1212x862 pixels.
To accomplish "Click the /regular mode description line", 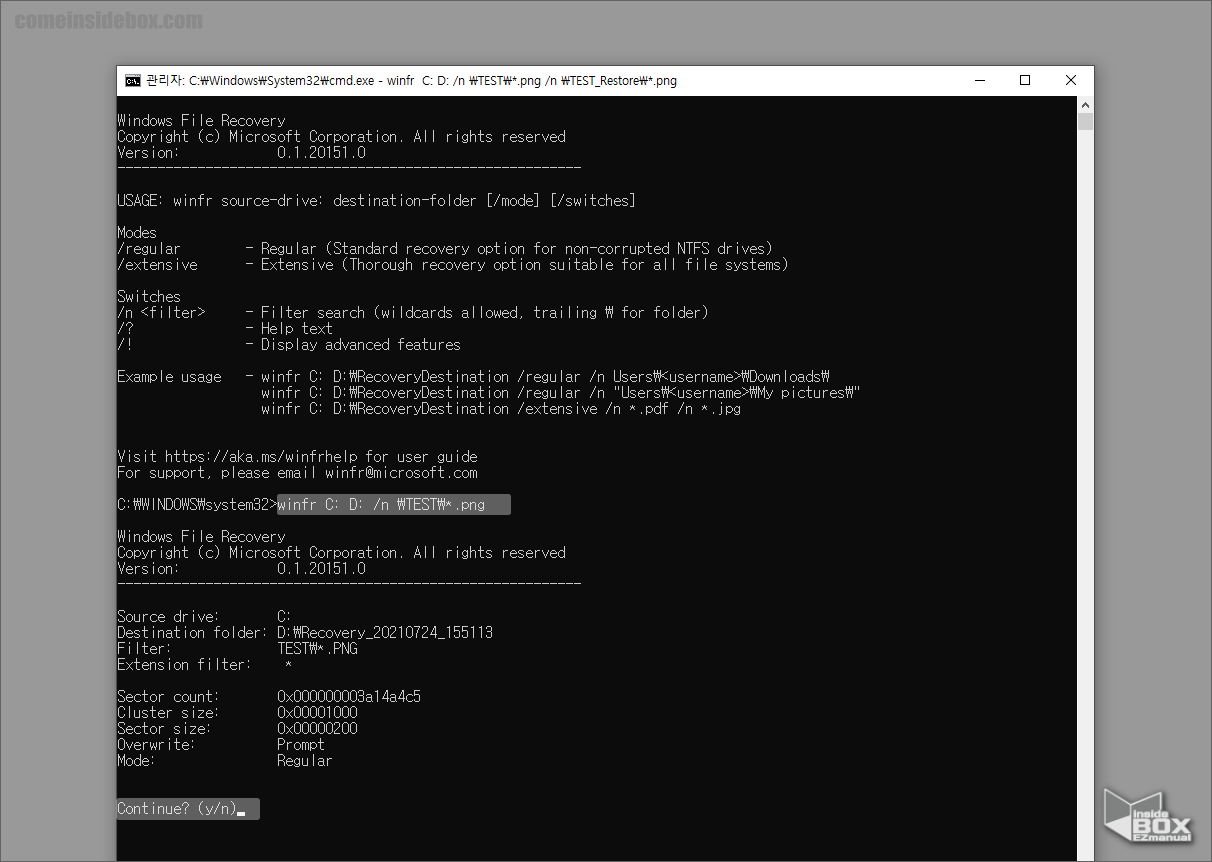I will point(445,249).
